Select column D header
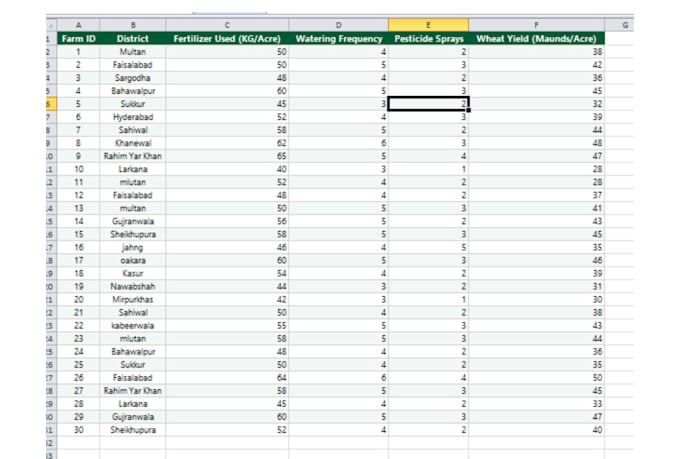680x459 pixels. 338,25
